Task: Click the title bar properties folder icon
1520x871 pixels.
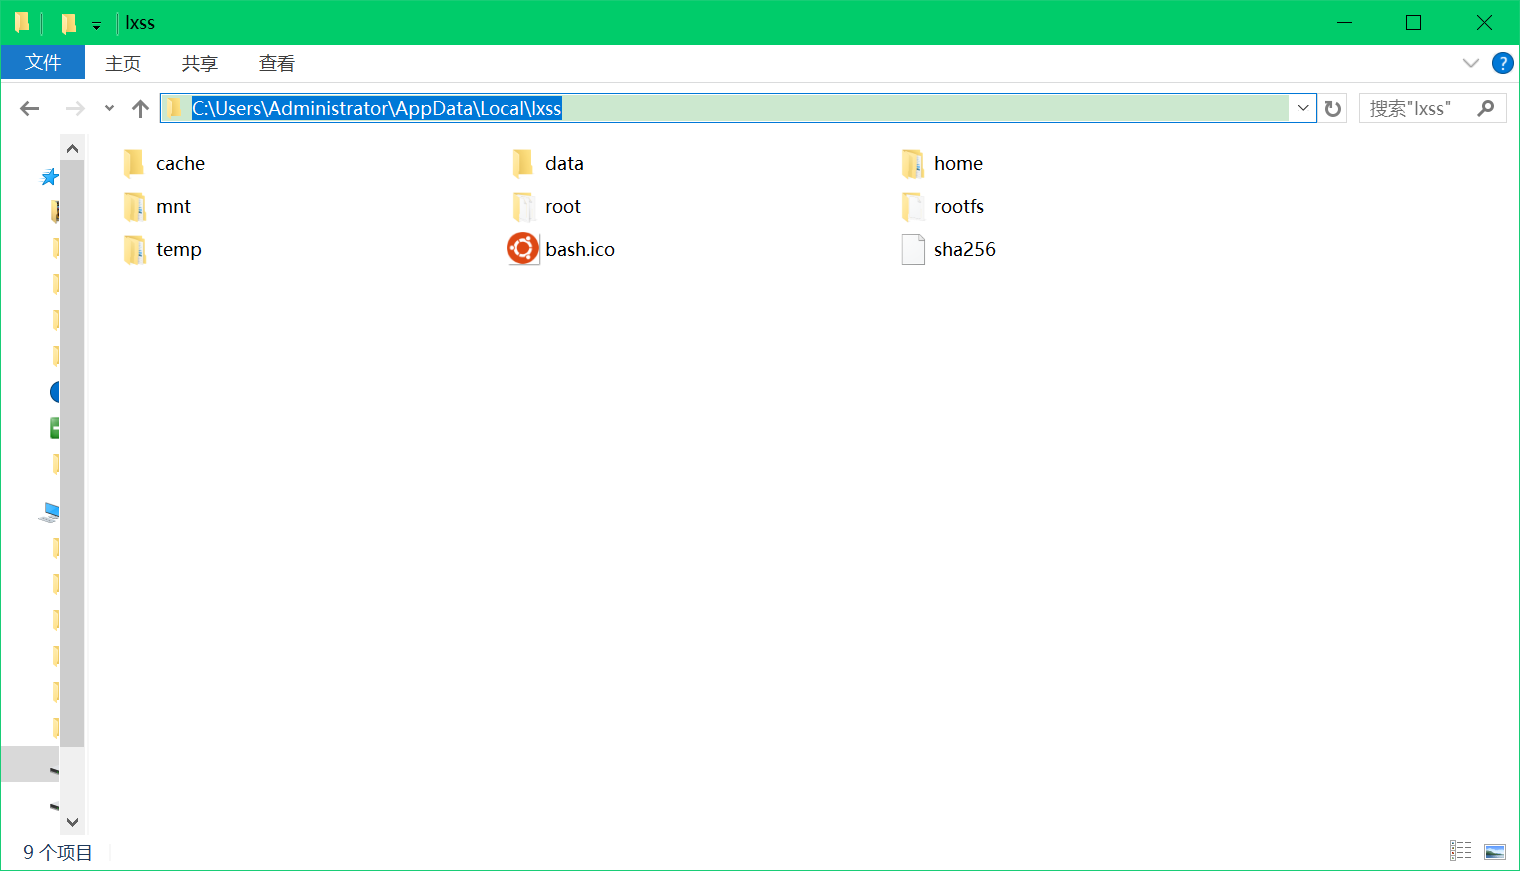Action: (x=68, y=23)
